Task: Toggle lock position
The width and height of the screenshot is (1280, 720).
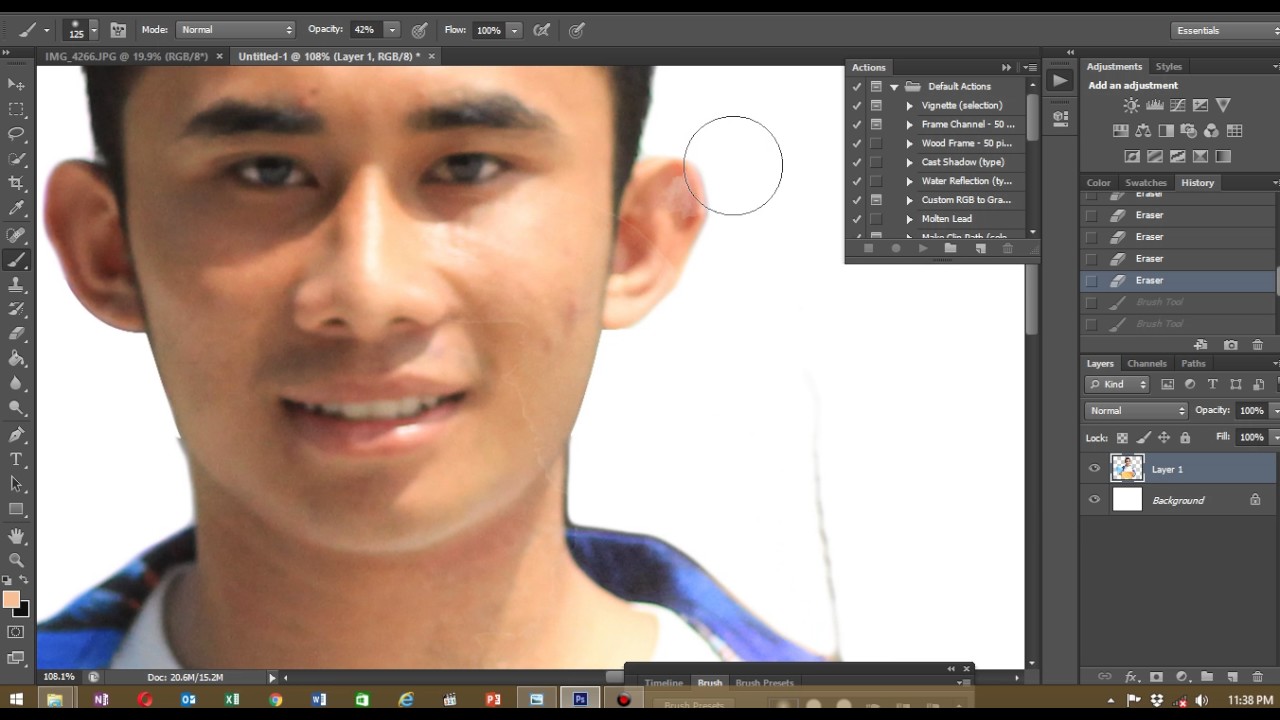Action: click(x=1164, y=438)
